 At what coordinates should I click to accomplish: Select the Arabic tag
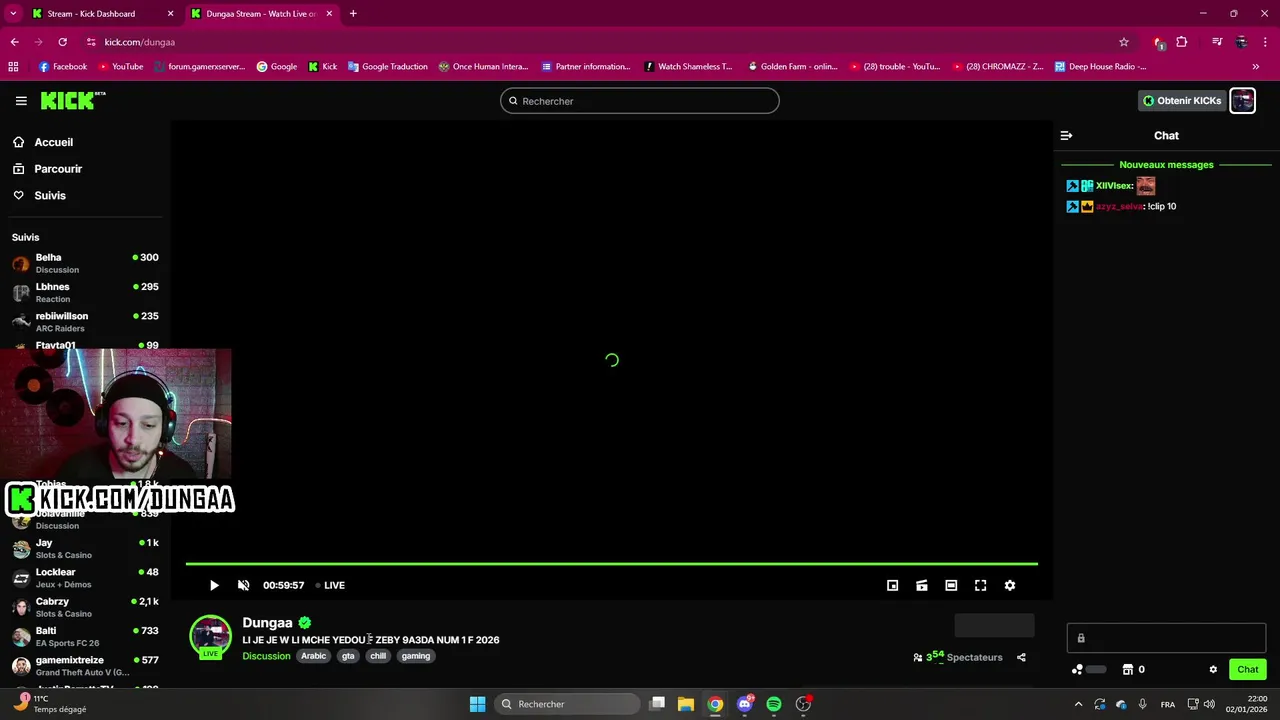click(x=314, y=656)
